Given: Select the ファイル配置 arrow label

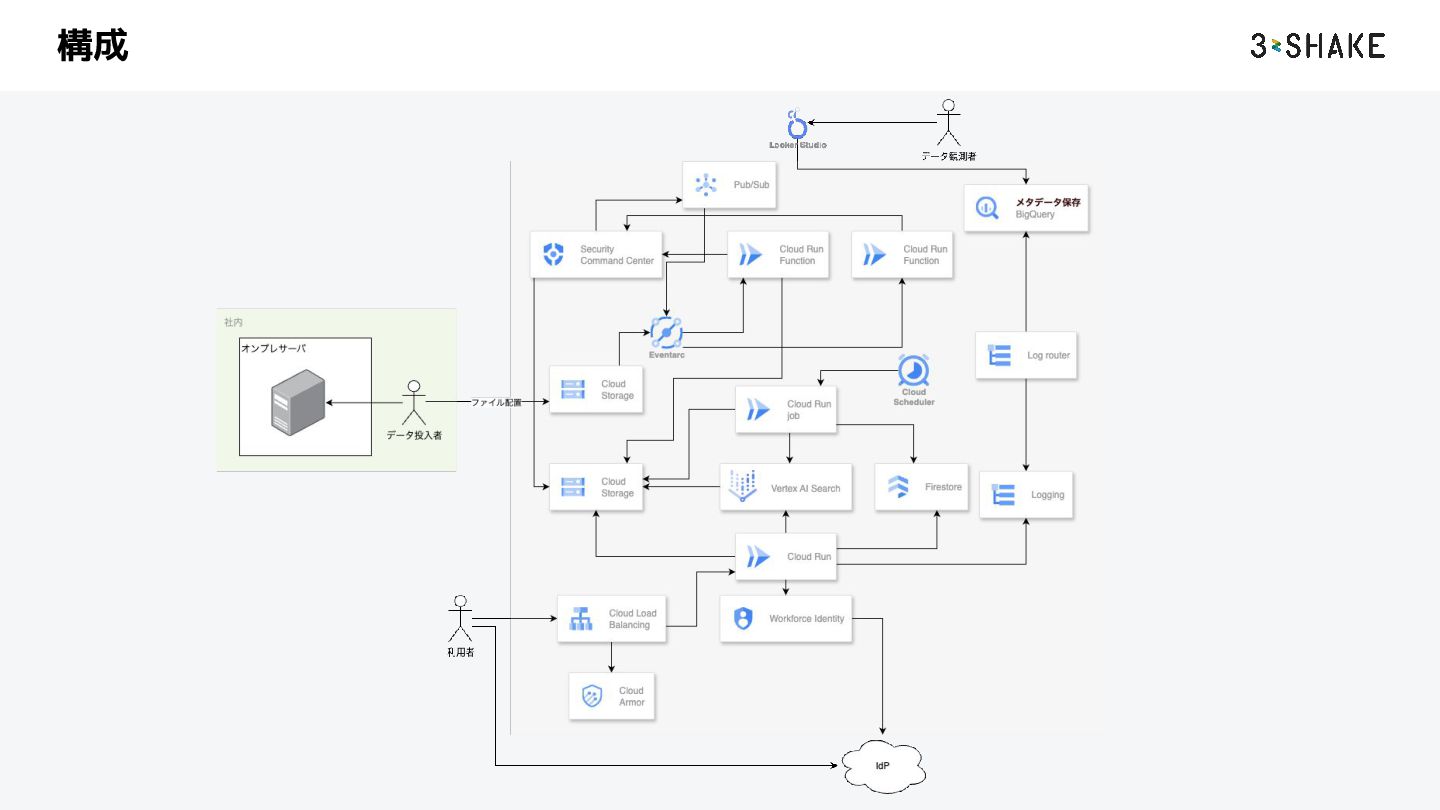Looking at the screenshot, I should 497,402.
